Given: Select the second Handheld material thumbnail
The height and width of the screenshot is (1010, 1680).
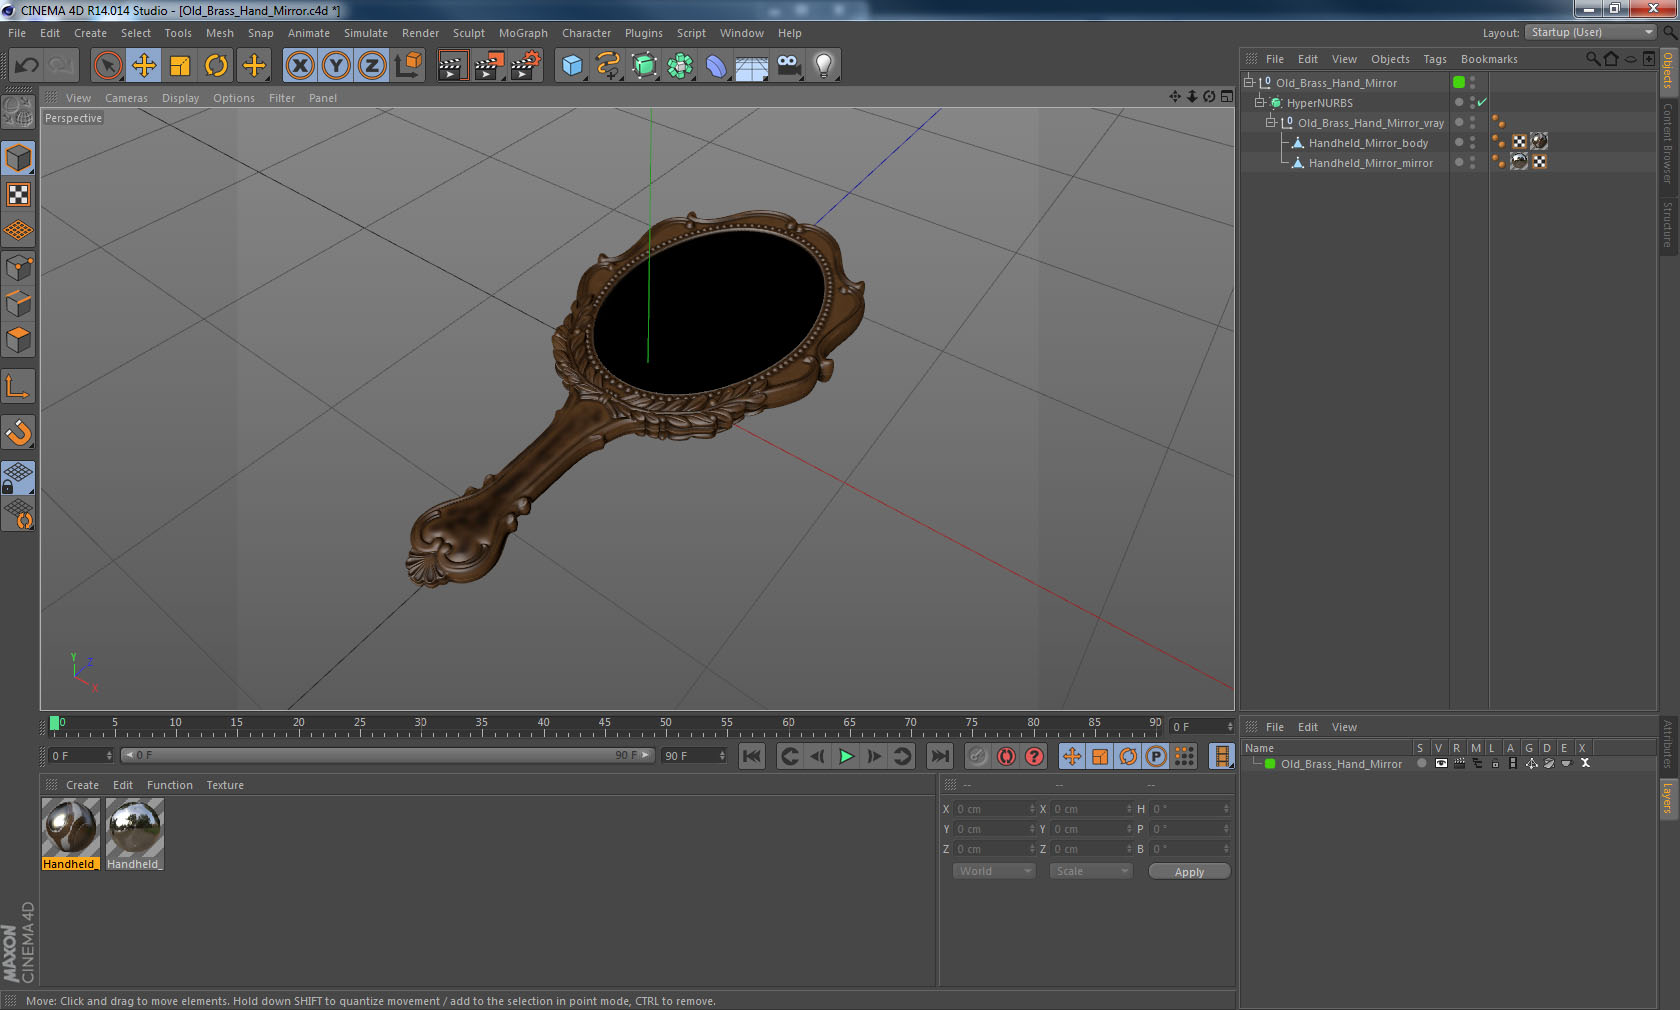Looking at the screenshot, I should tap(134, 834).
